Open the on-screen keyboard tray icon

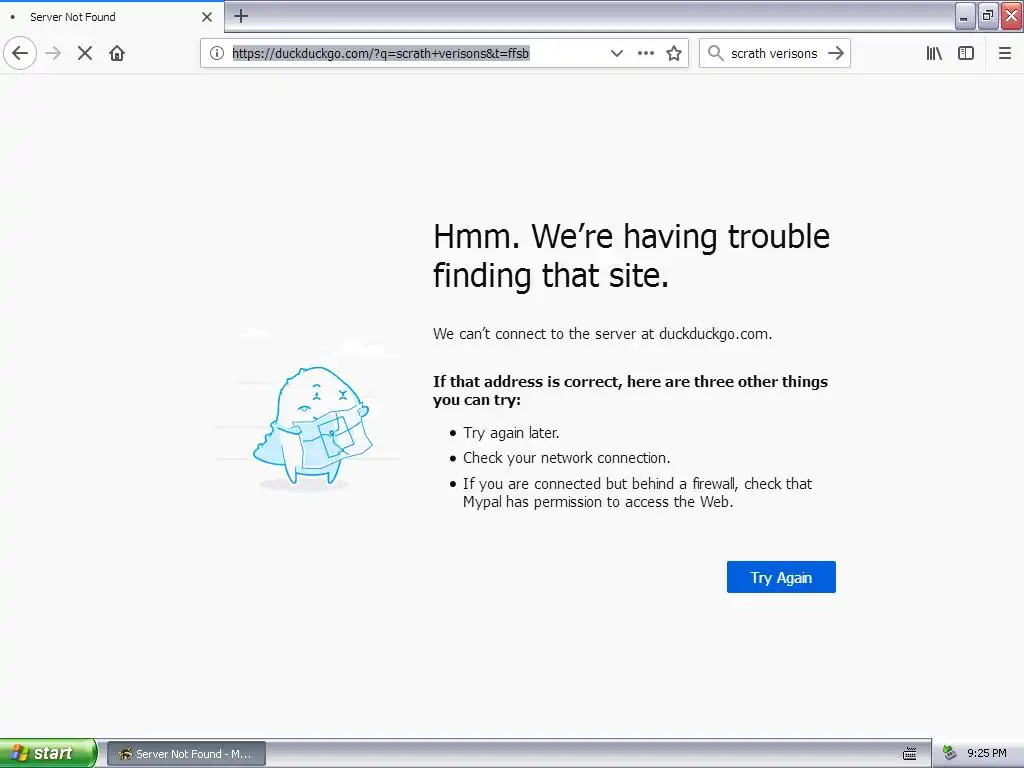(910, 754)
